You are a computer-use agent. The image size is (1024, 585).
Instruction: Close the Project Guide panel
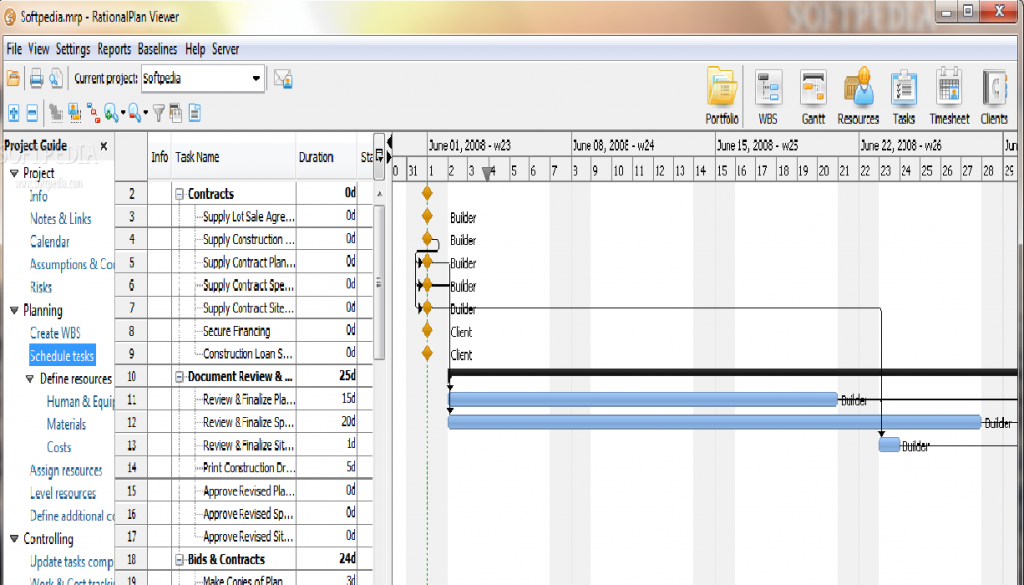[x=103, y=144]
